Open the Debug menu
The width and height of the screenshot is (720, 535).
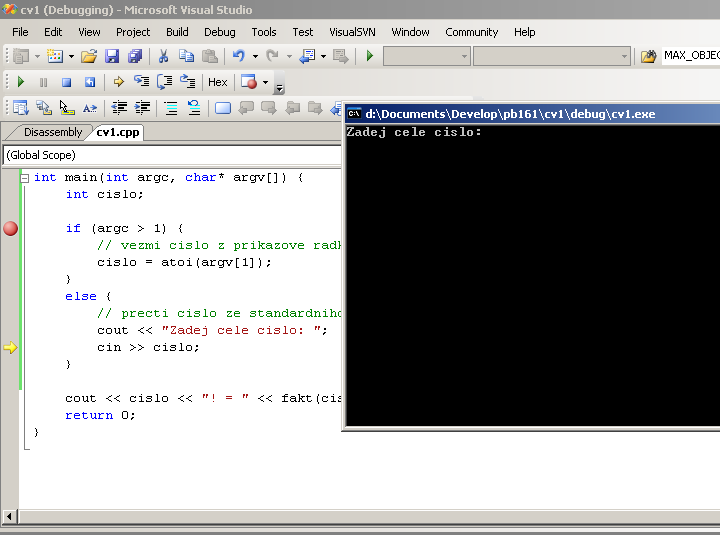pyautogui.click(x=219, y=32)
